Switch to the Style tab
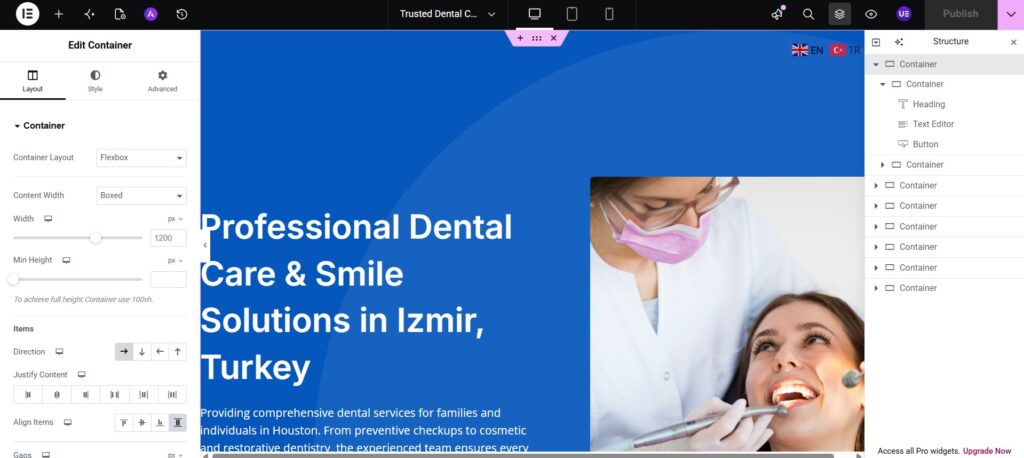Image resolution: width=1024 pixels, height=458 pixels. coord(95,81)
